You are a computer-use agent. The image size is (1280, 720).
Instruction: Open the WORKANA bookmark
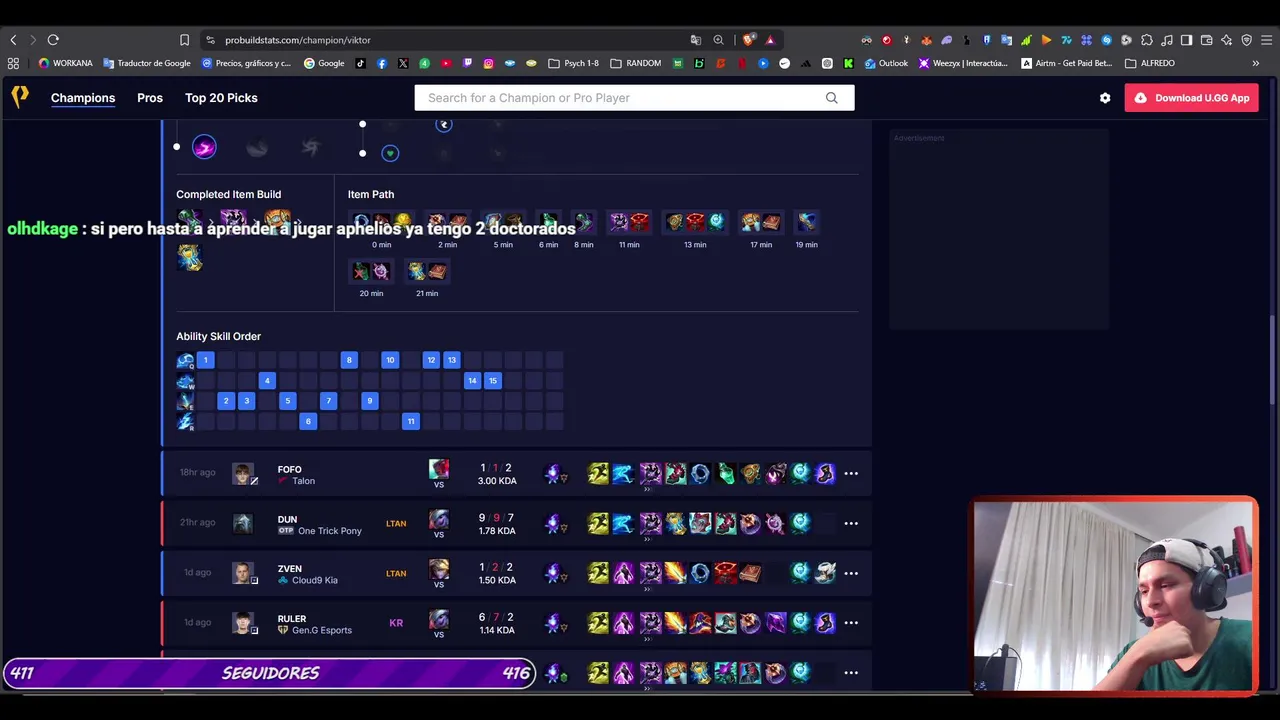(x=65, y=63)
